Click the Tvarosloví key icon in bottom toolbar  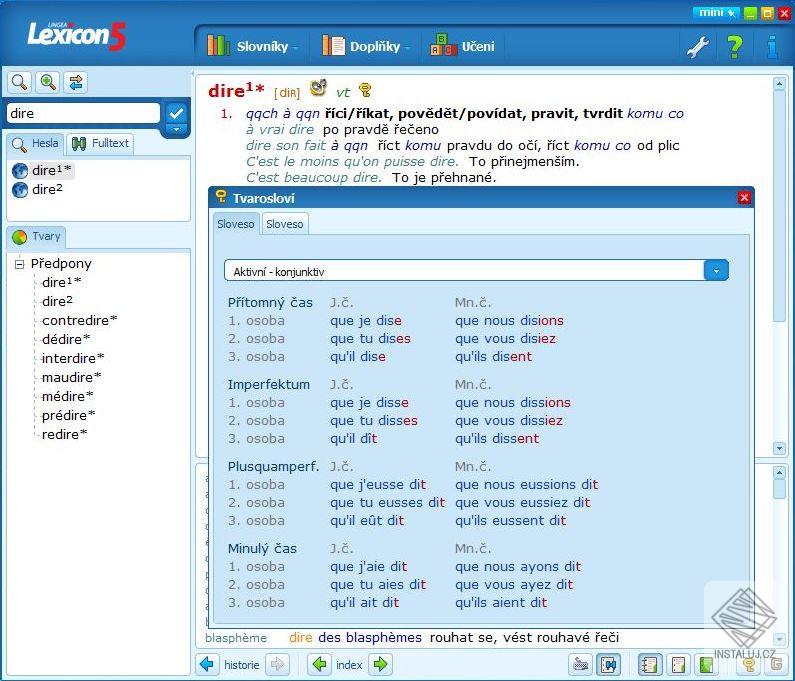tap(749, 664)
